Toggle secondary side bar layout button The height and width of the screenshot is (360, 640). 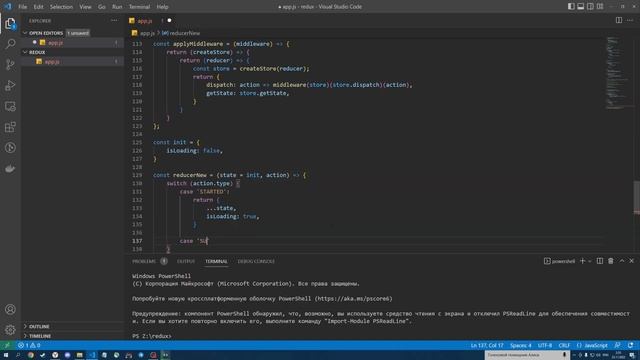590,7
